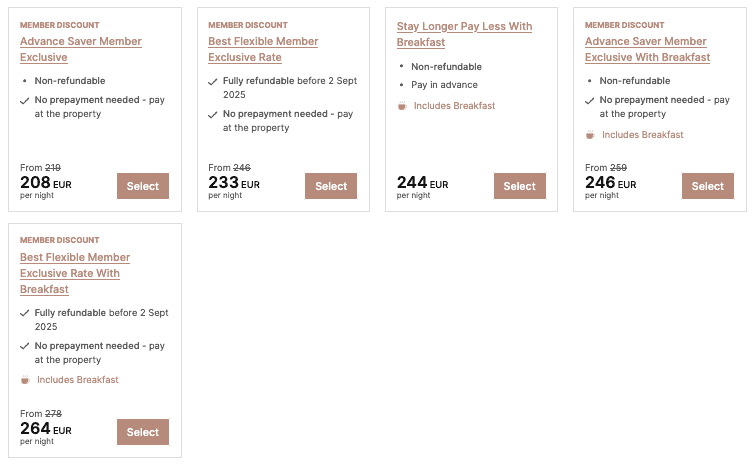The height and width of the screenshot is (465, 756).
Task: Click the breakfast cup icon in Stay Longer card
Action: (402, 106)
